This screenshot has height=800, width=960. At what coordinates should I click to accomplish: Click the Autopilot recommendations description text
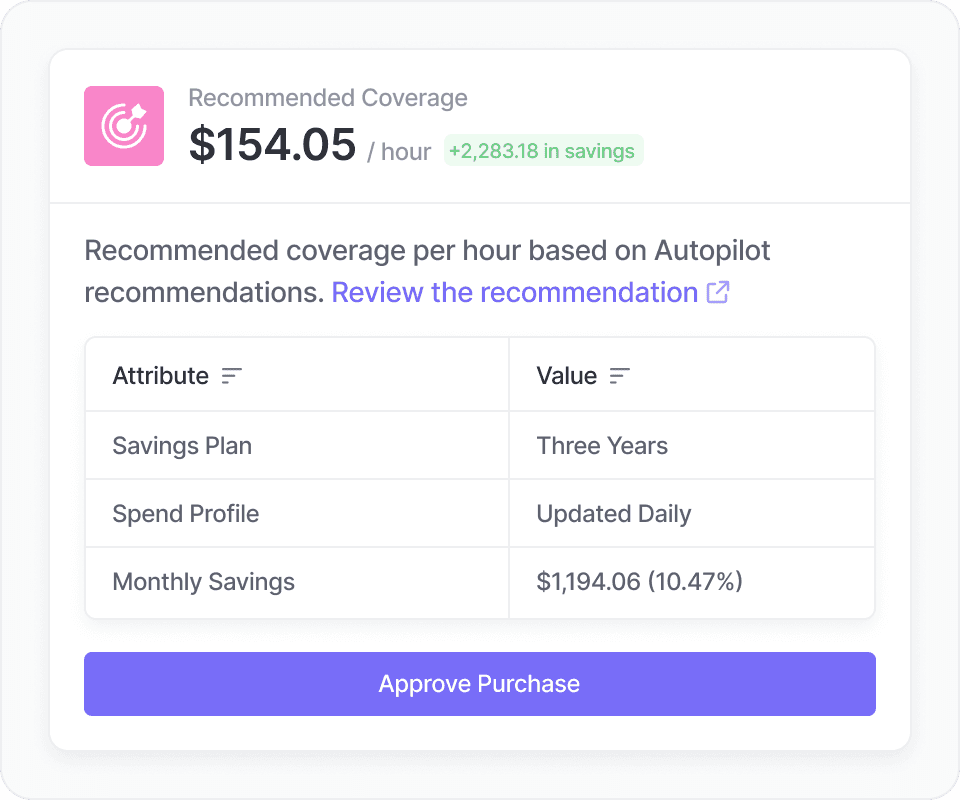[x=427, y=250]
